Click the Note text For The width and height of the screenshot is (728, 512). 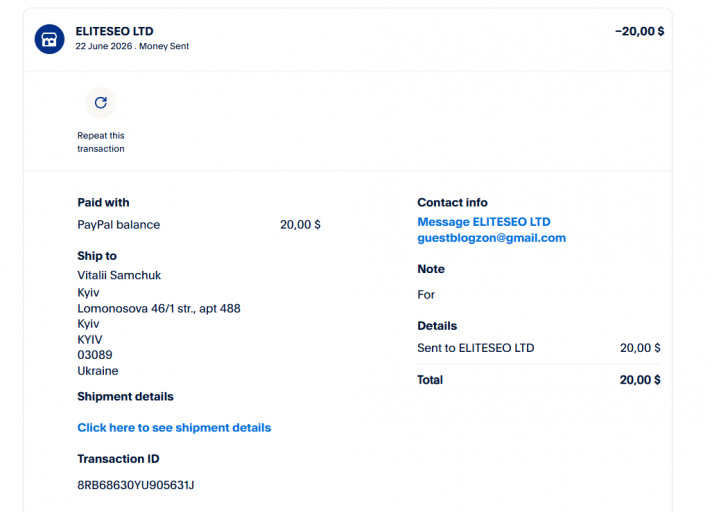tap(426, 295)
